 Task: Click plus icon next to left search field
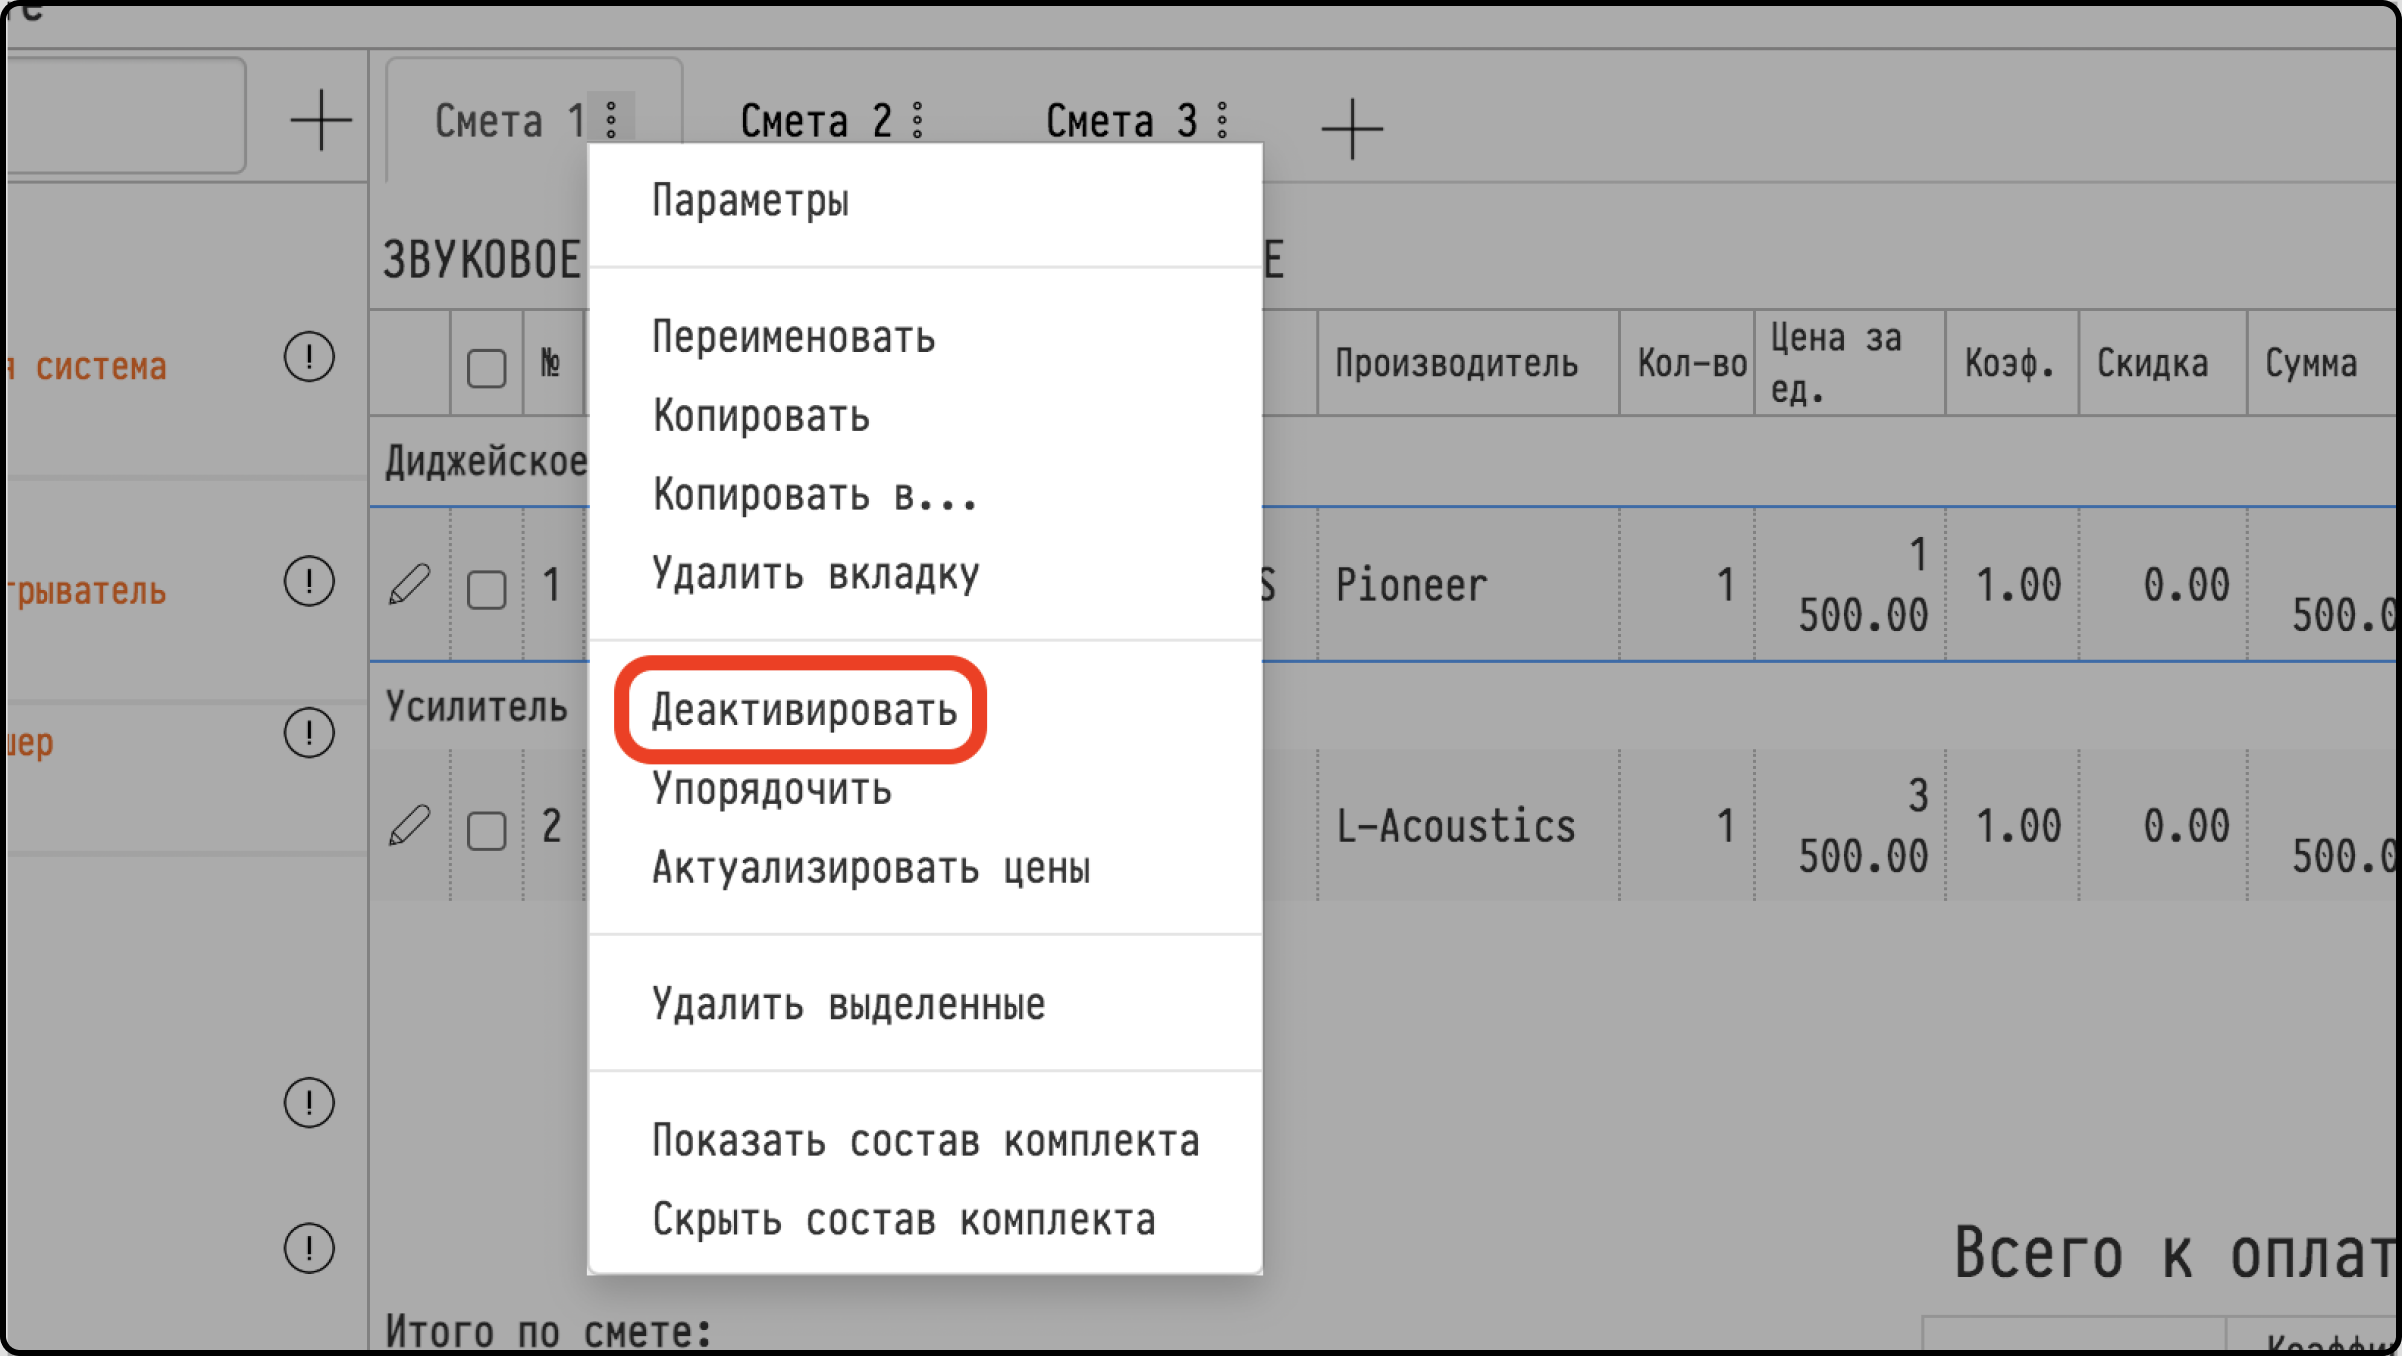tap(321, 120)
